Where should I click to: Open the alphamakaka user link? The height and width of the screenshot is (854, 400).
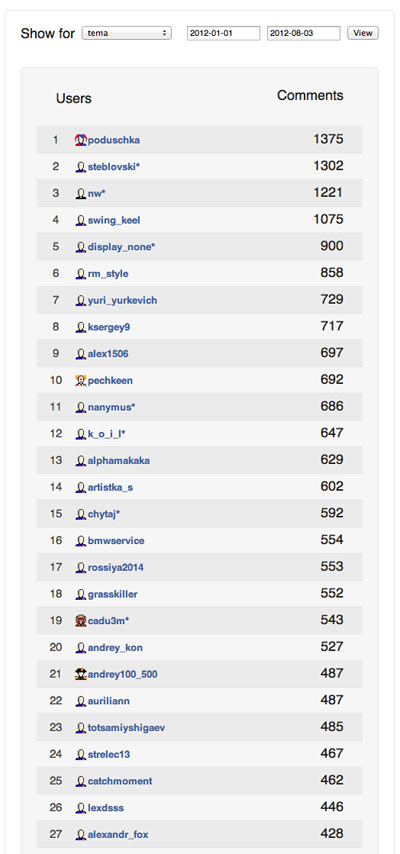click(x=119, y=461)
